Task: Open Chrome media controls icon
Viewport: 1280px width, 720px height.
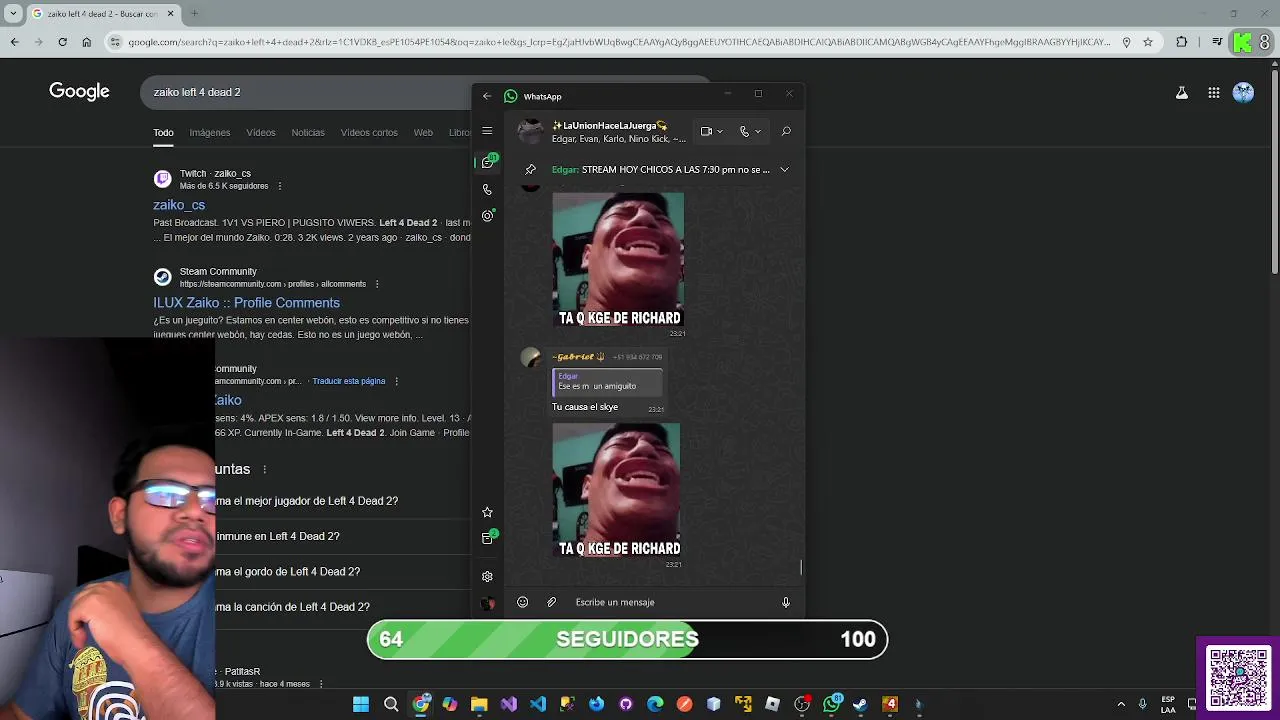Action: pyautogui.click(x=1217, y=42)
